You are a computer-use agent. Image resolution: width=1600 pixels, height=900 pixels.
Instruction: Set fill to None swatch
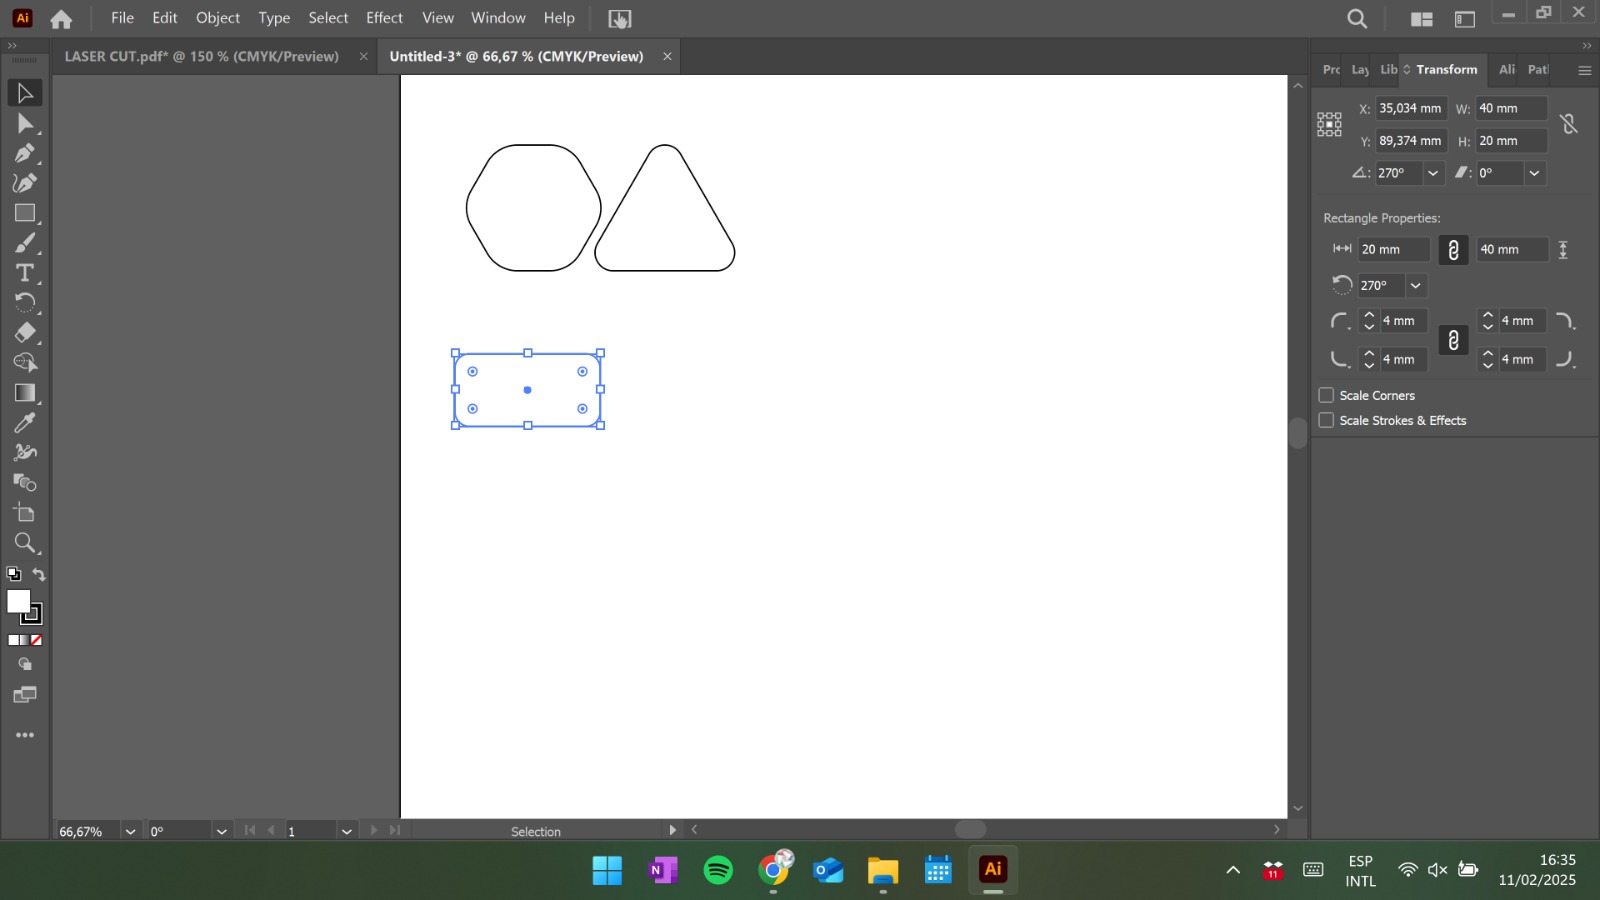(x=37, y=640)
